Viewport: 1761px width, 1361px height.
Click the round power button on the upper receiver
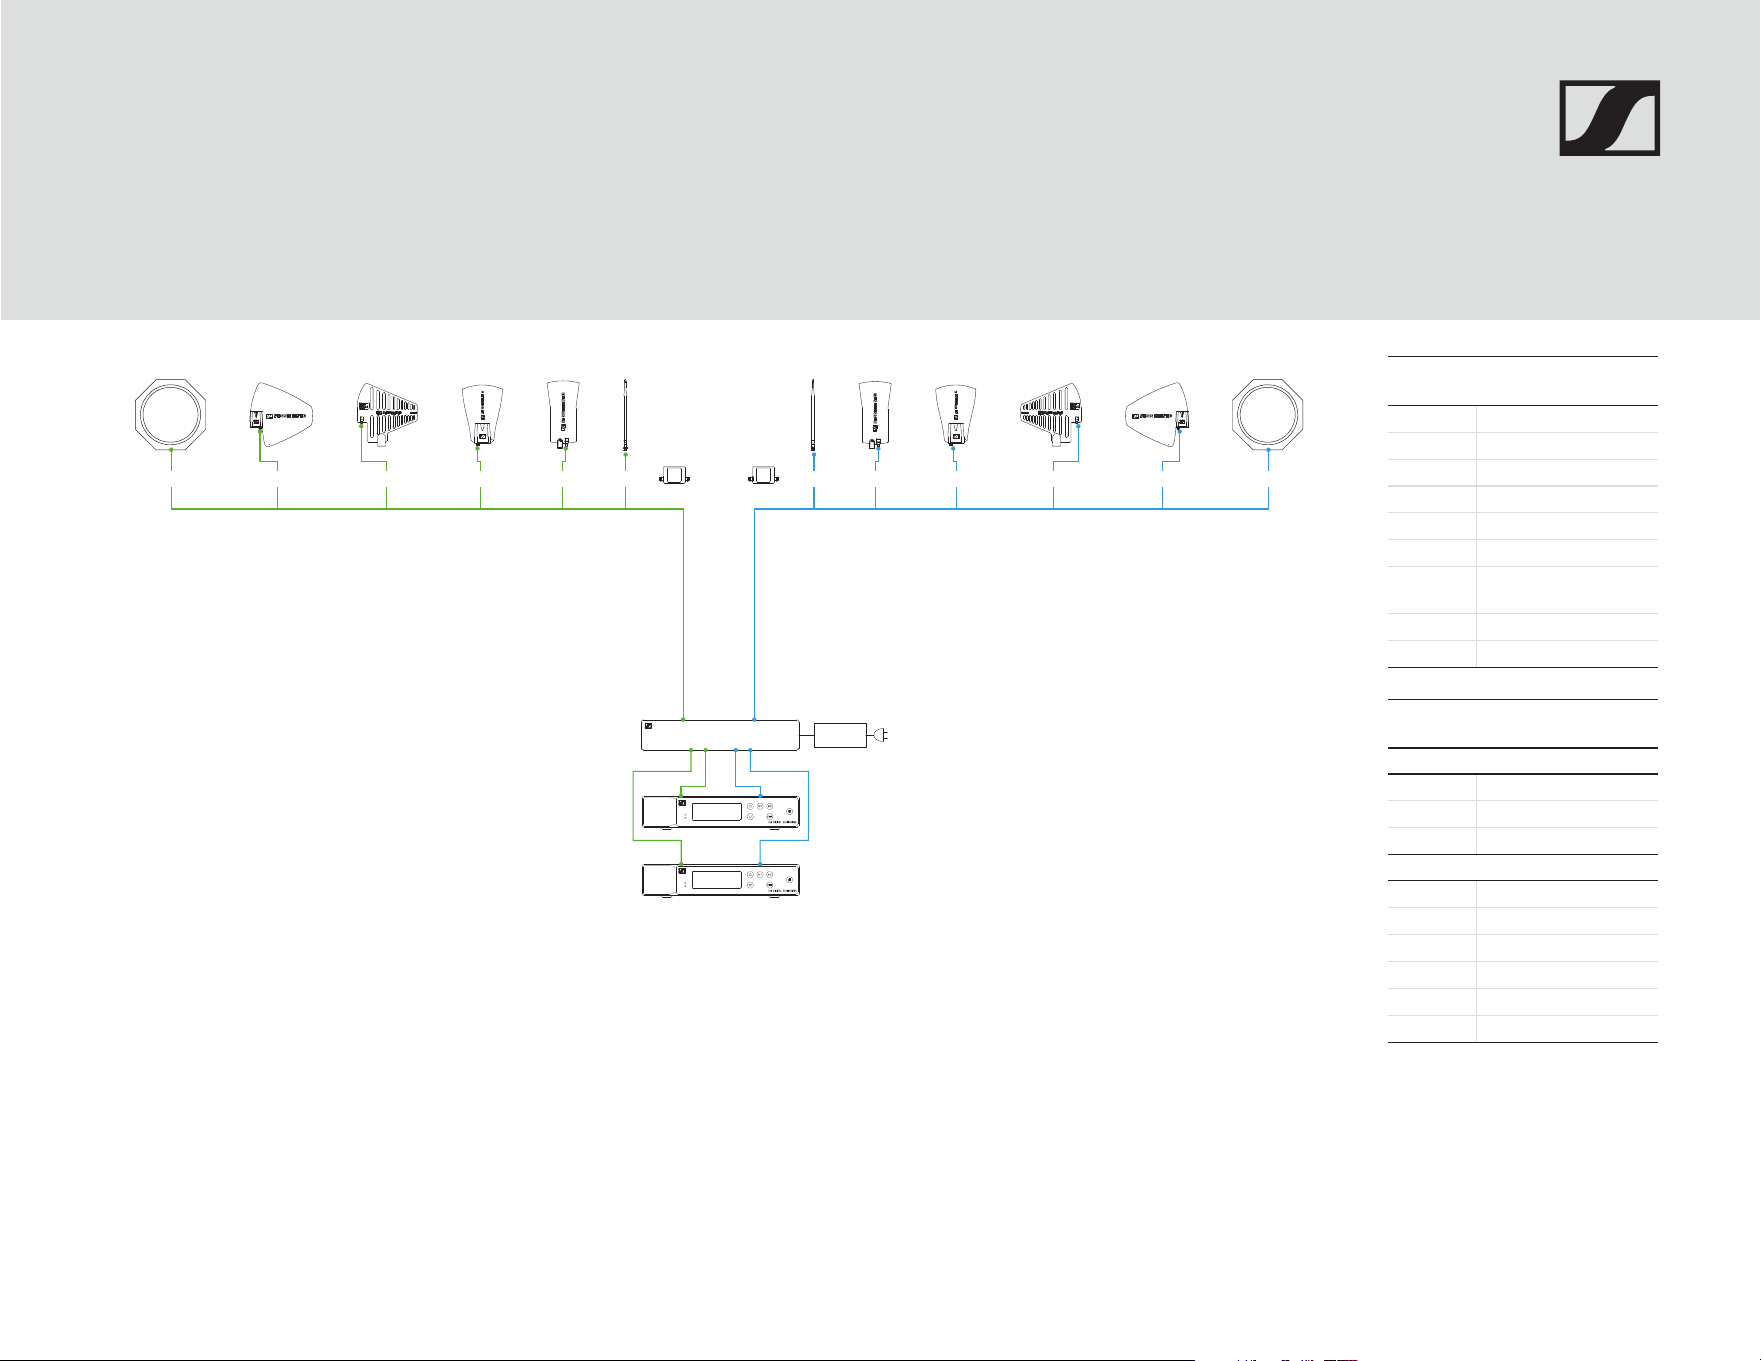tap(790, 811)
